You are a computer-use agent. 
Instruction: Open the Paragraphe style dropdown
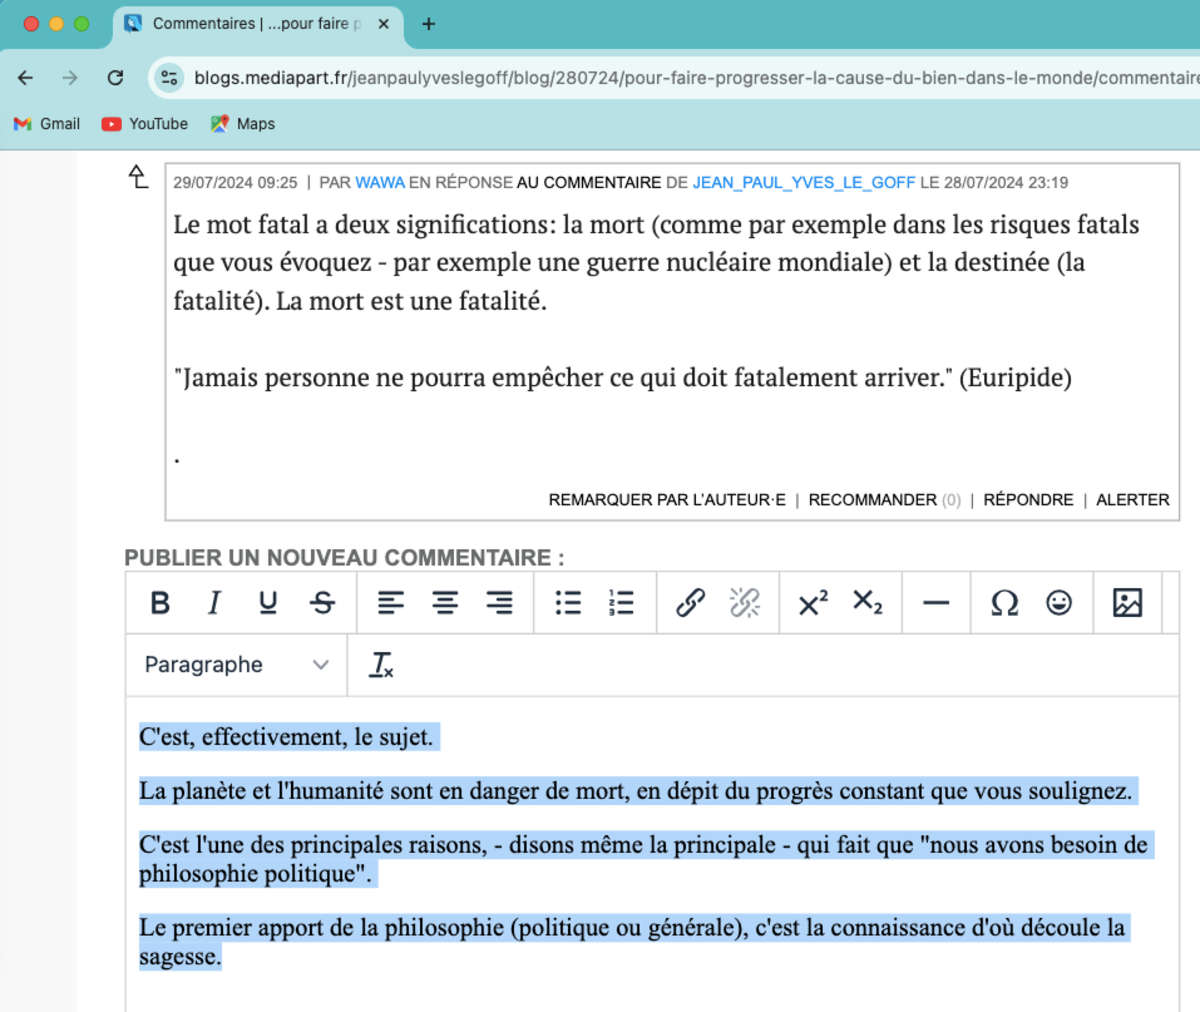(x=236, y=665)
